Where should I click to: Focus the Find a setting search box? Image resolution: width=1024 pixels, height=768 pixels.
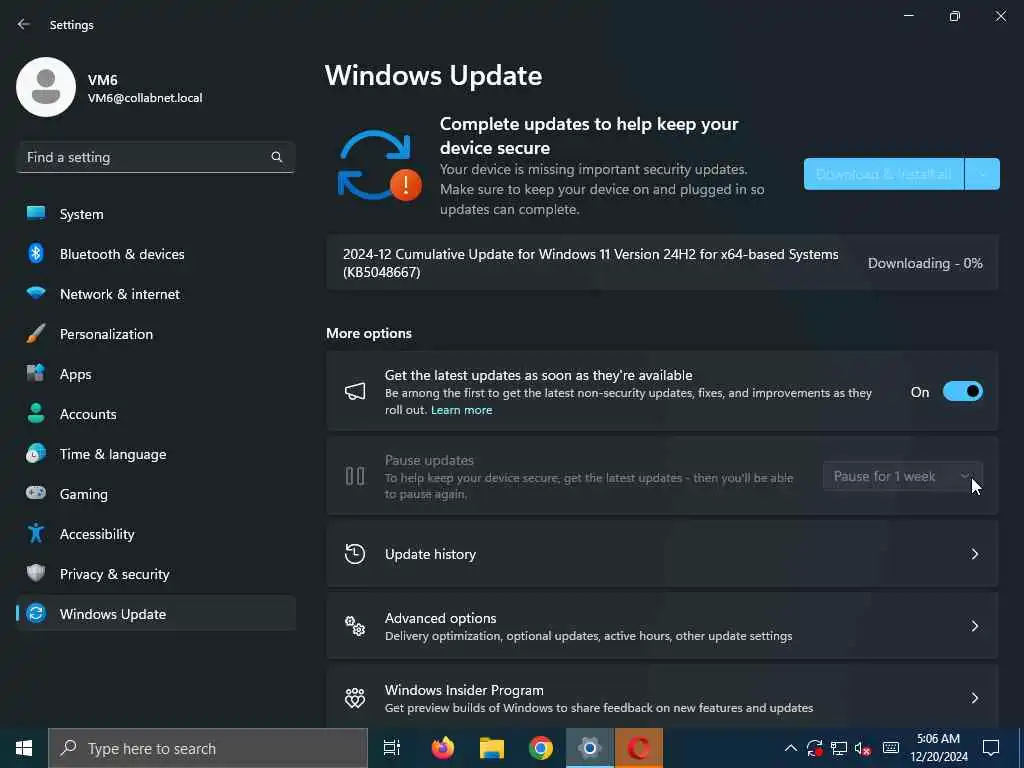pos(156,157)
